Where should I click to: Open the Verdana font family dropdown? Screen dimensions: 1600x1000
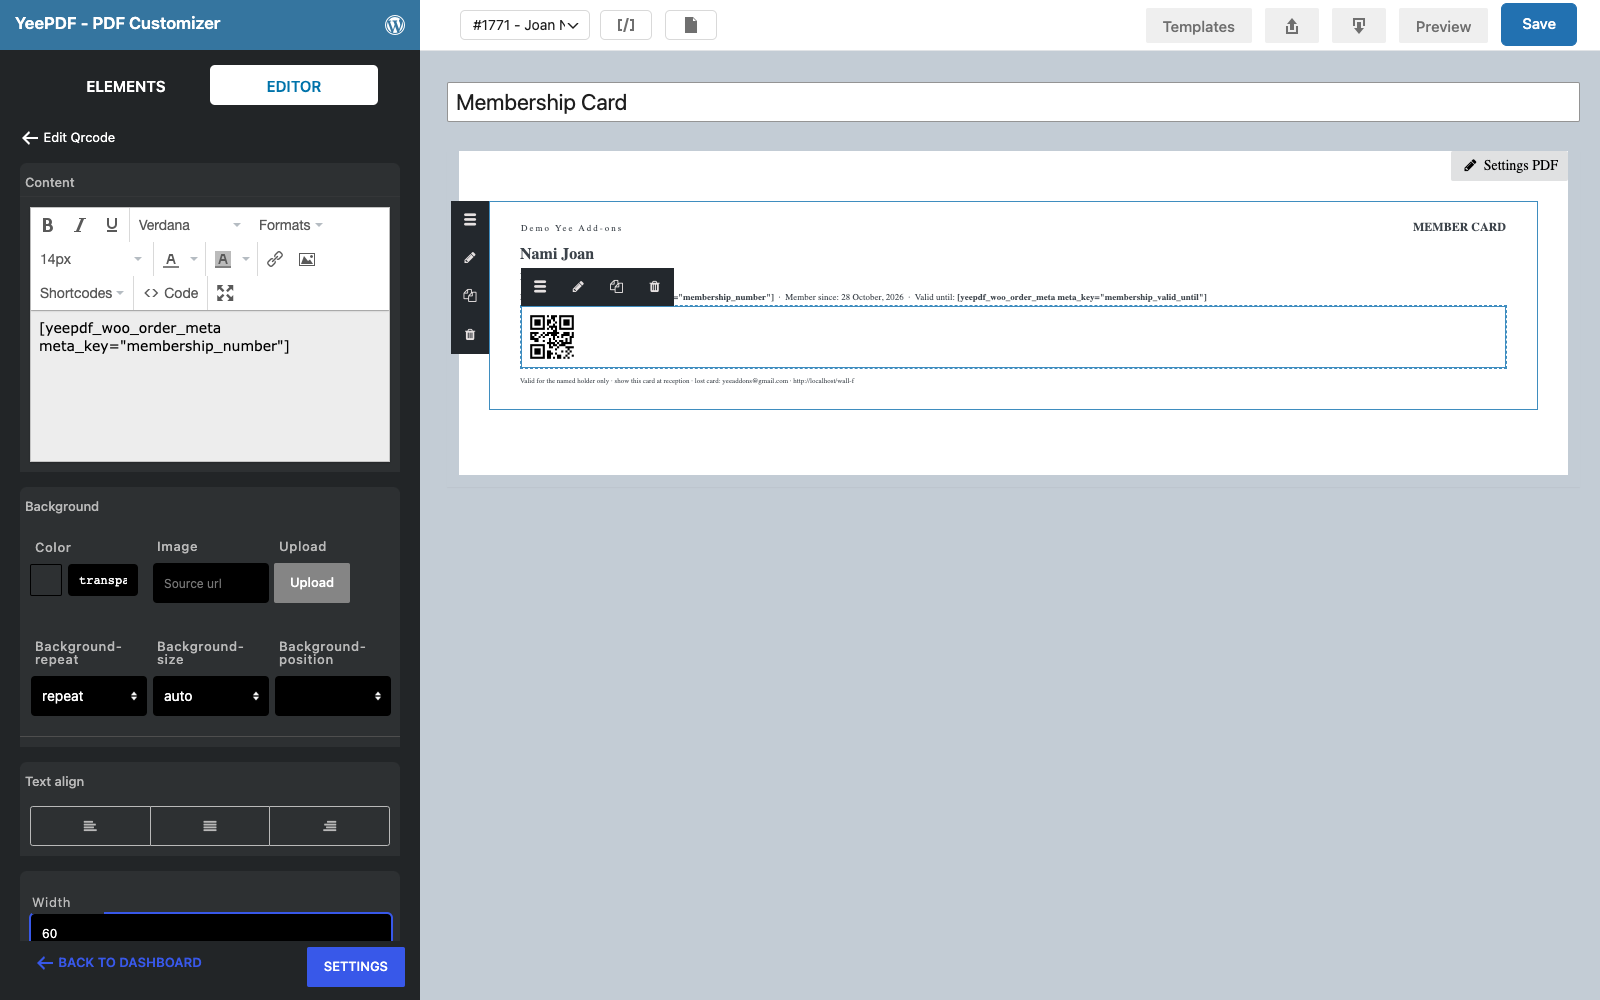coord(190,225)
